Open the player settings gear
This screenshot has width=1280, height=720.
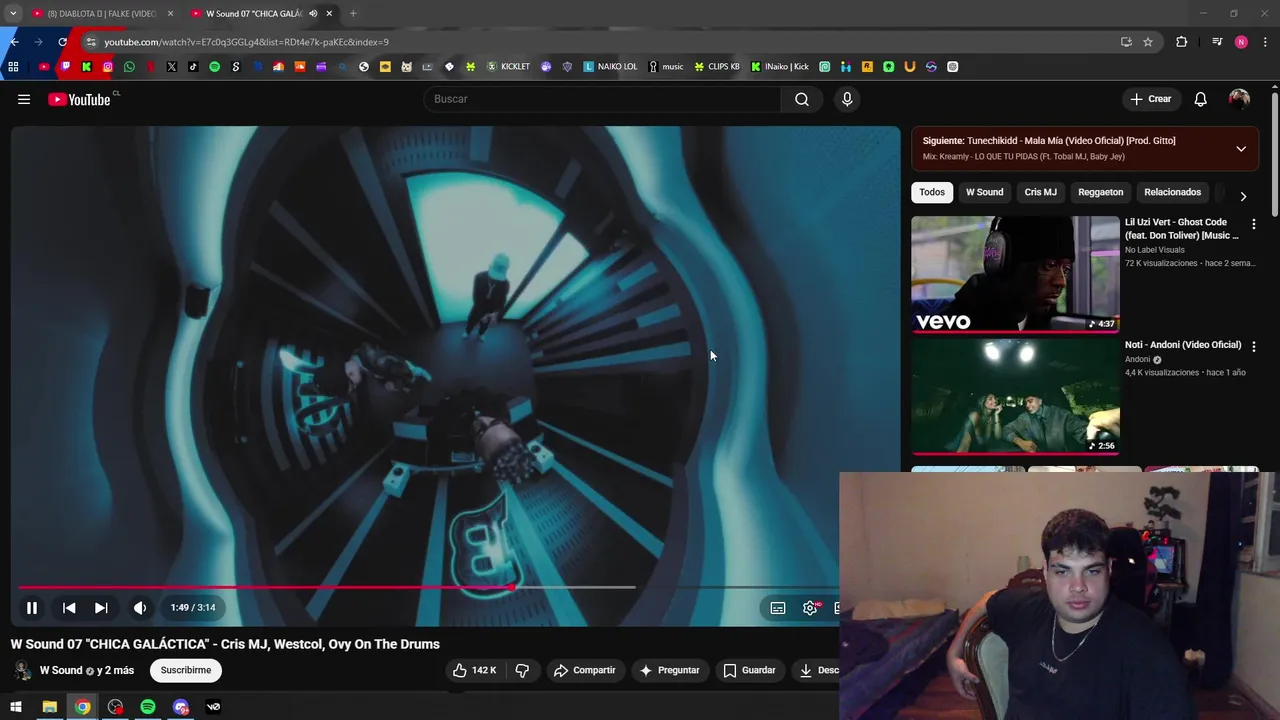point(810,608)
